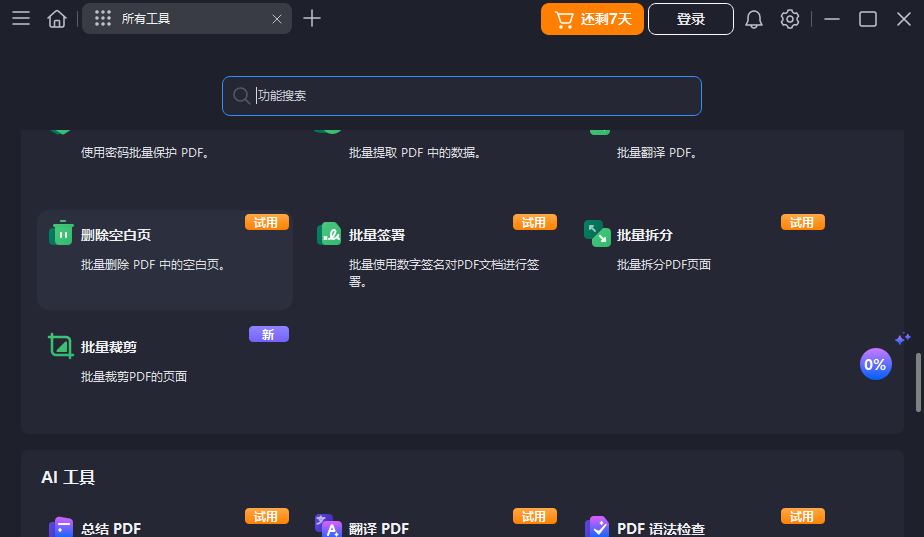924x537 pixels.
Task: Click 试用 badge on 批量拆分 card
Action: tap(803, 222)
